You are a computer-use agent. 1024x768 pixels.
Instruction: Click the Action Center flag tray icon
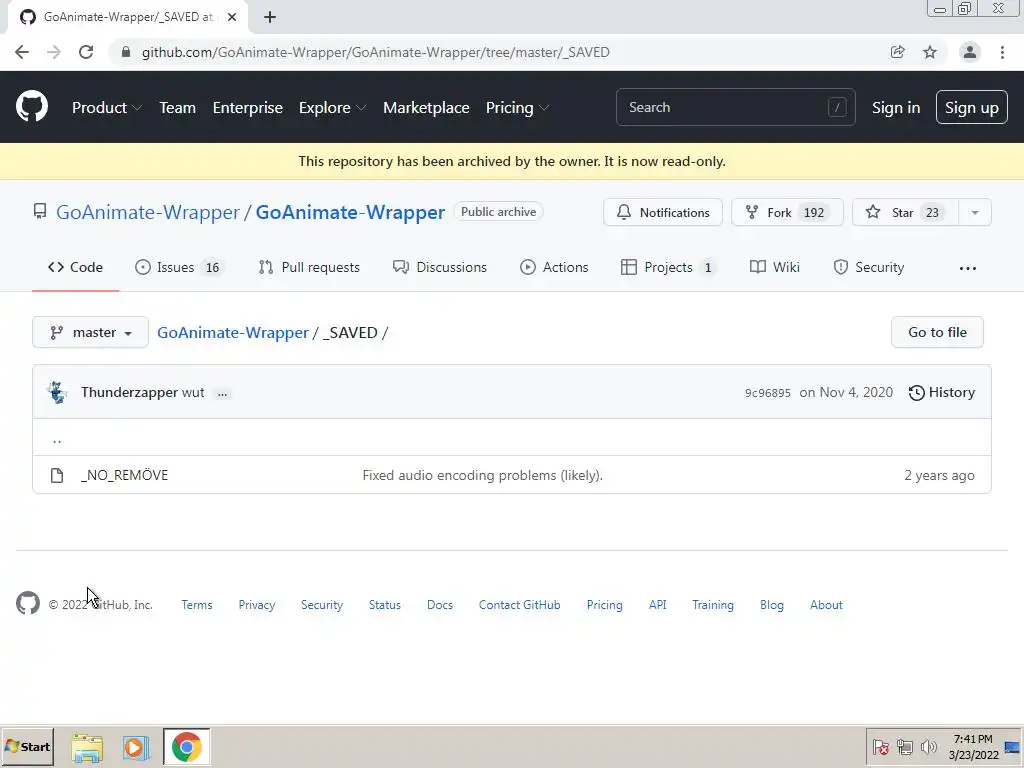(x=880, y=747)
